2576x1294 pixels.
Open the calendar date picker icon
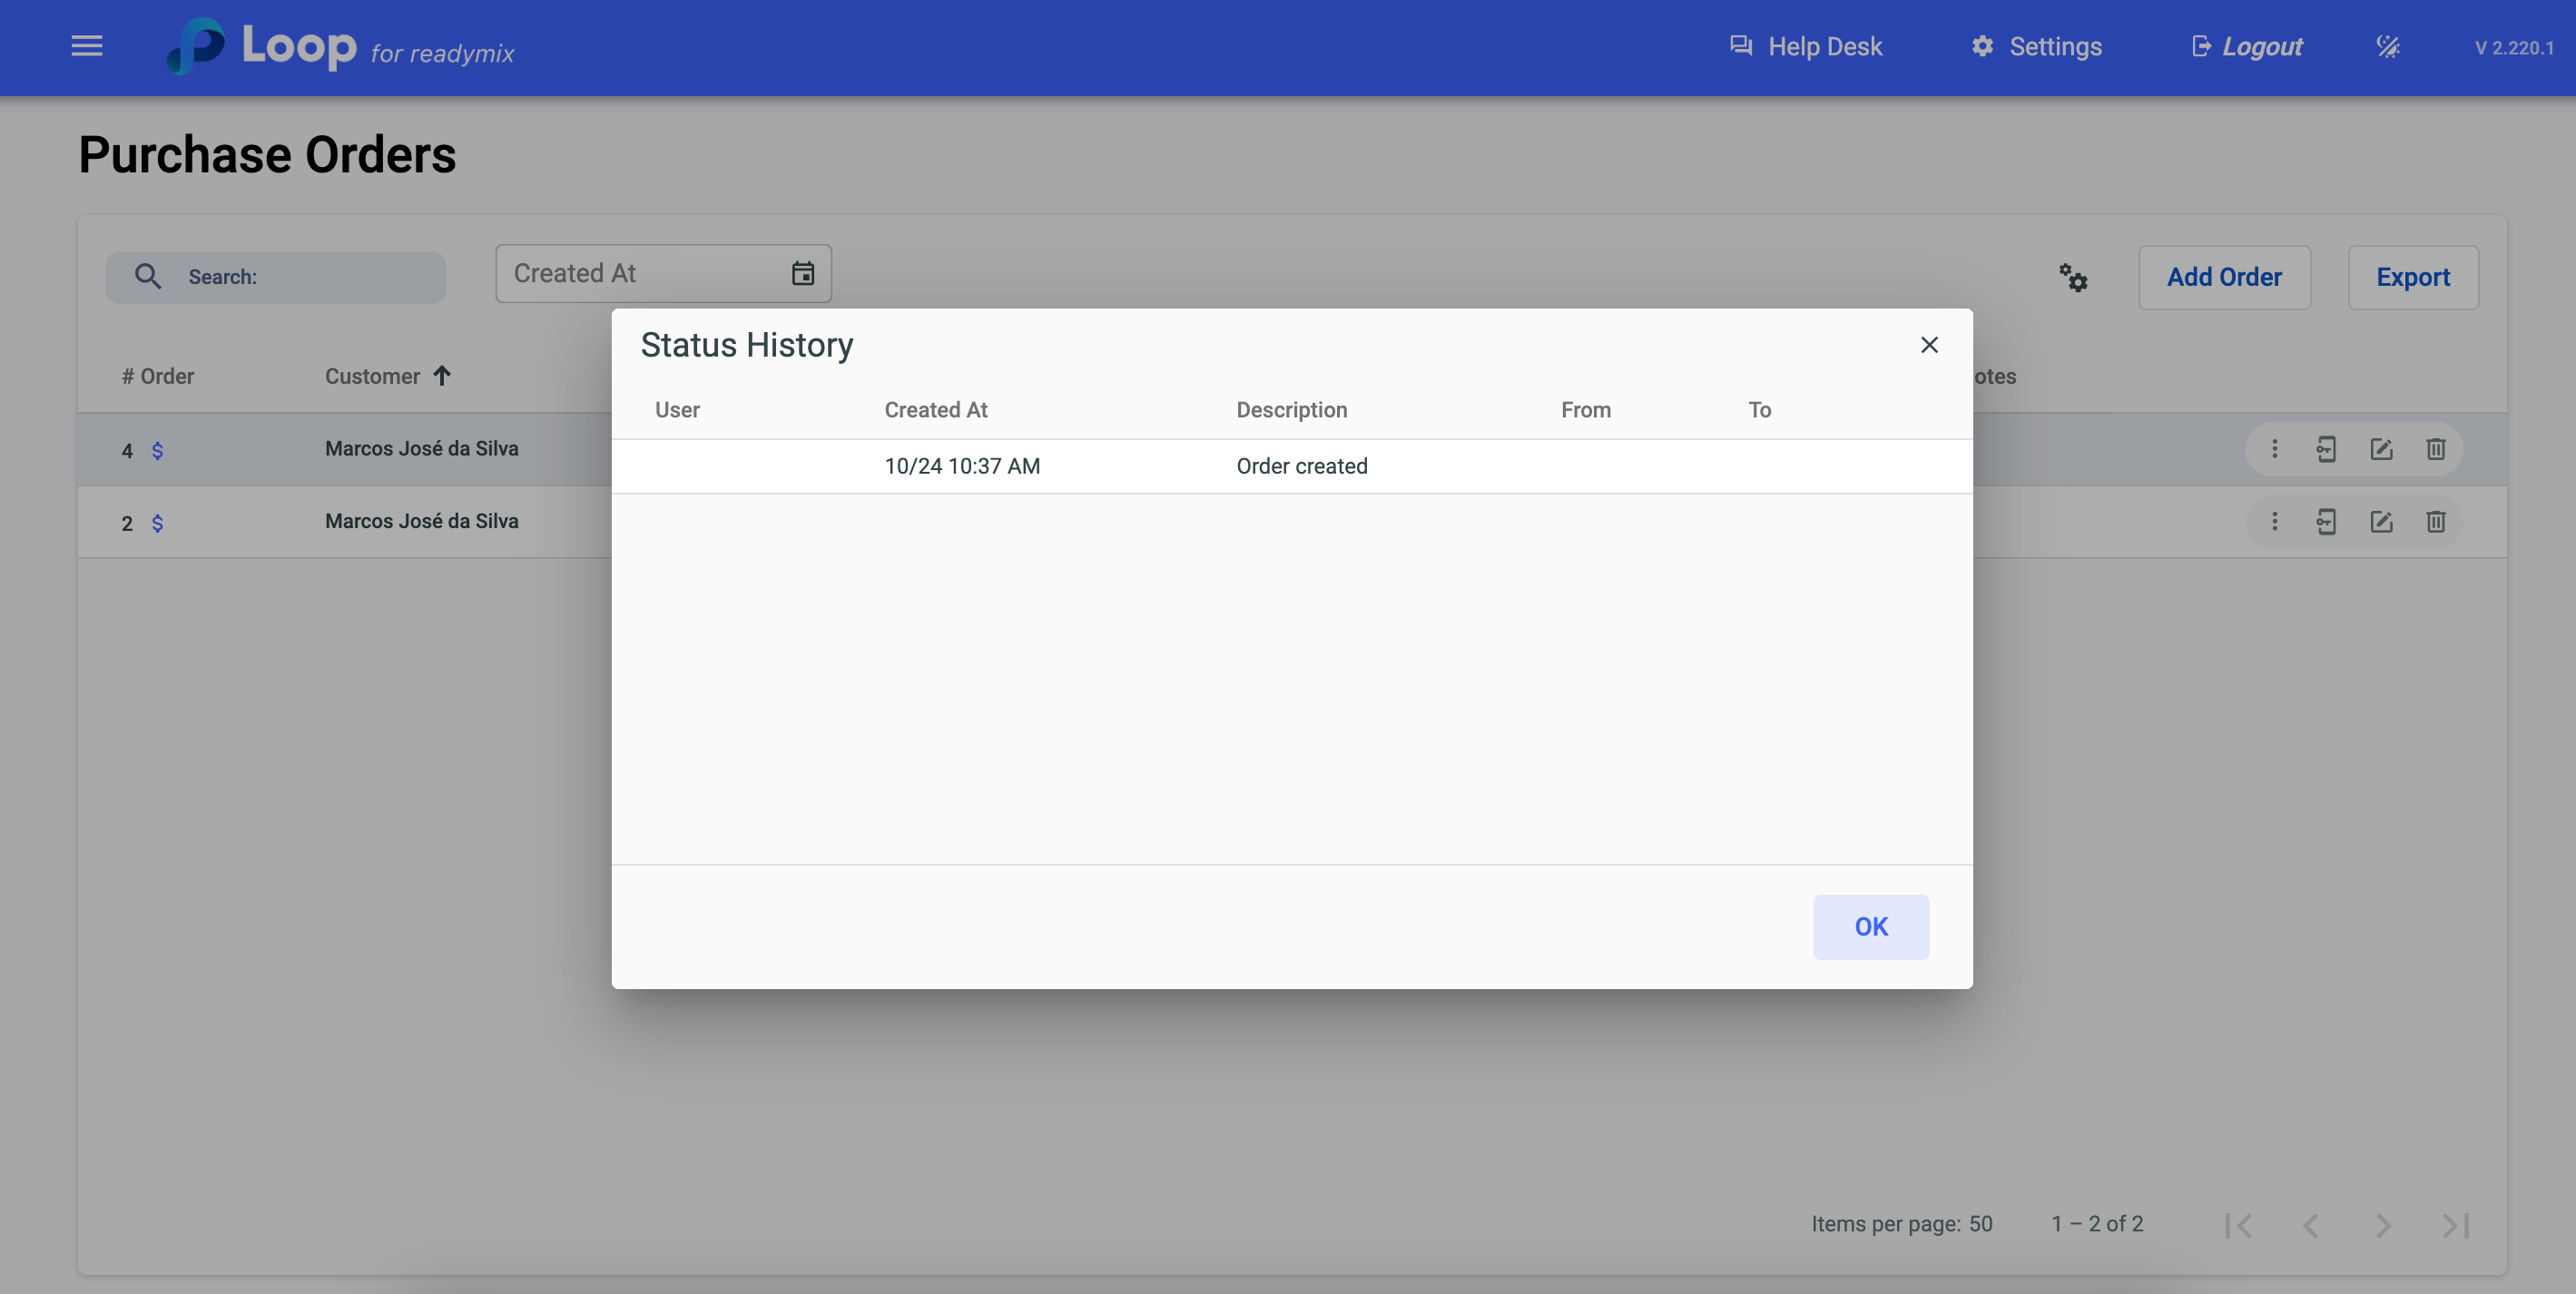point(803,274)
